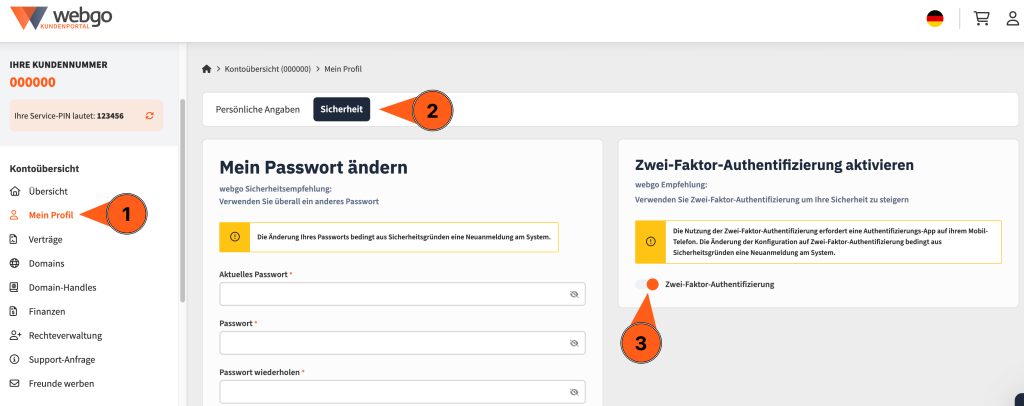The height and width of the screenshot is (406, 1024).
Task: Click the Zwei-Faktor-Authentifizierung toggle label
Action: click(719, 285)
